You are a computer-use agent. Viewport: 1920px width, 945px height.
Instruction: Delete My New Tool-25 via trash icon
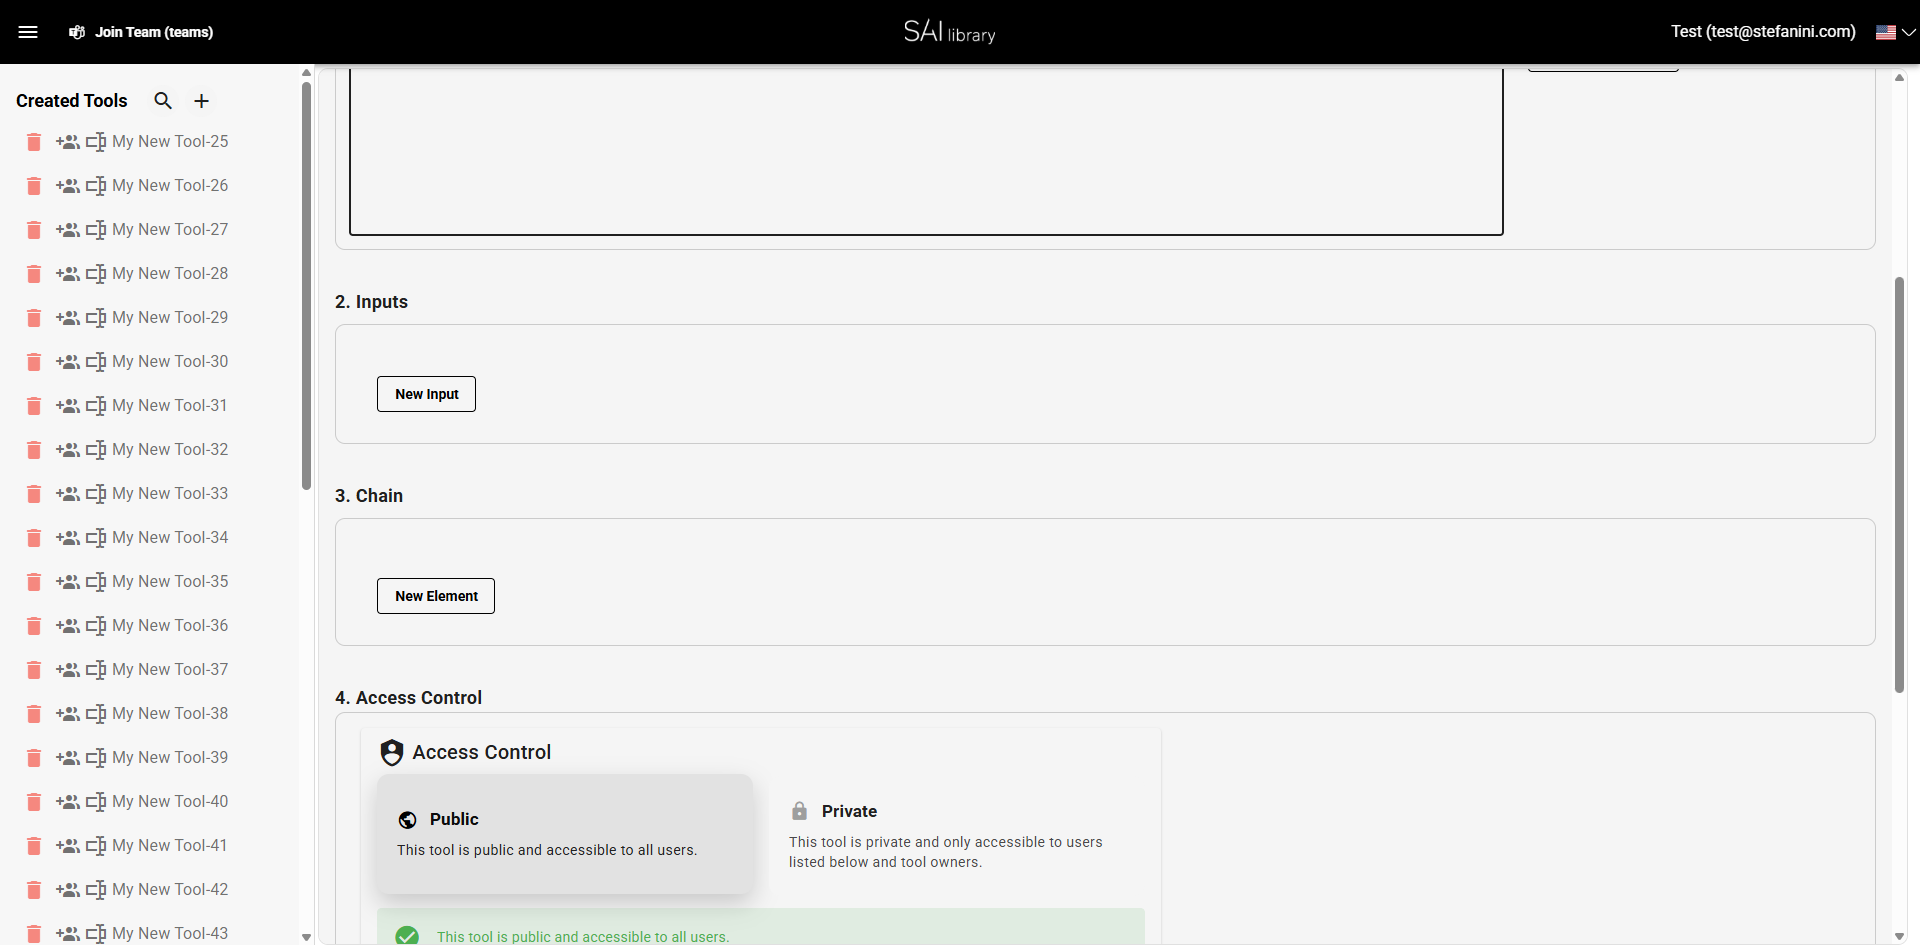pos(33,142)
